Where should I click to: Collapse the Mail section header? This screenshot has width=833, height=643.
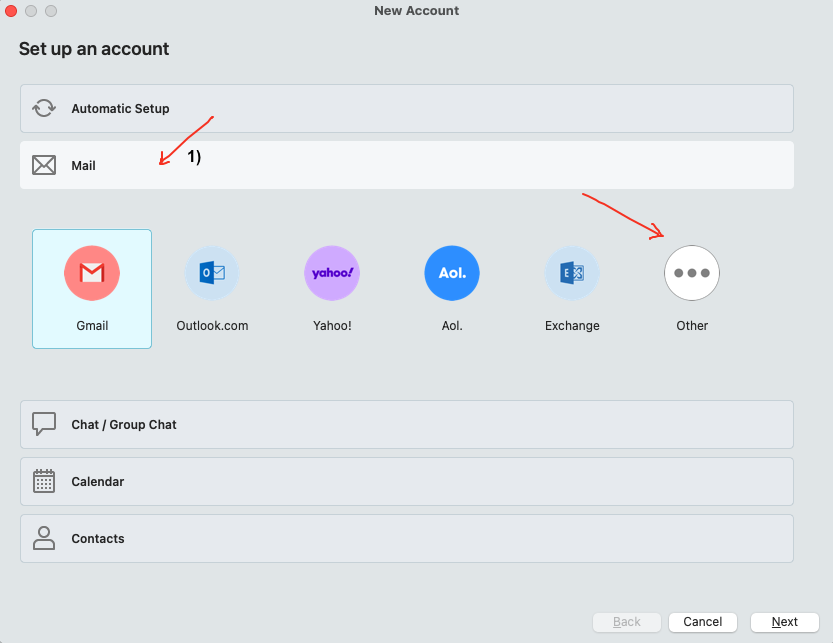coord(406,165)
